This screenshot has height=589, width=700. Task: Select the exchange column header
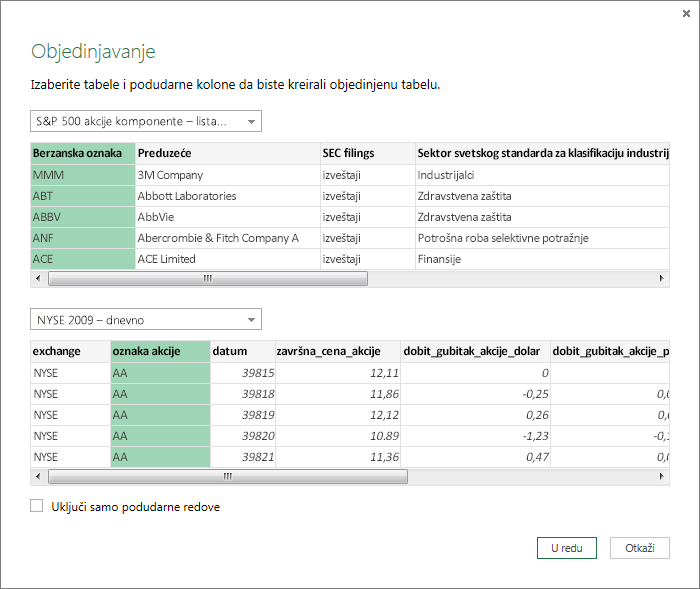tap(71, 351)
